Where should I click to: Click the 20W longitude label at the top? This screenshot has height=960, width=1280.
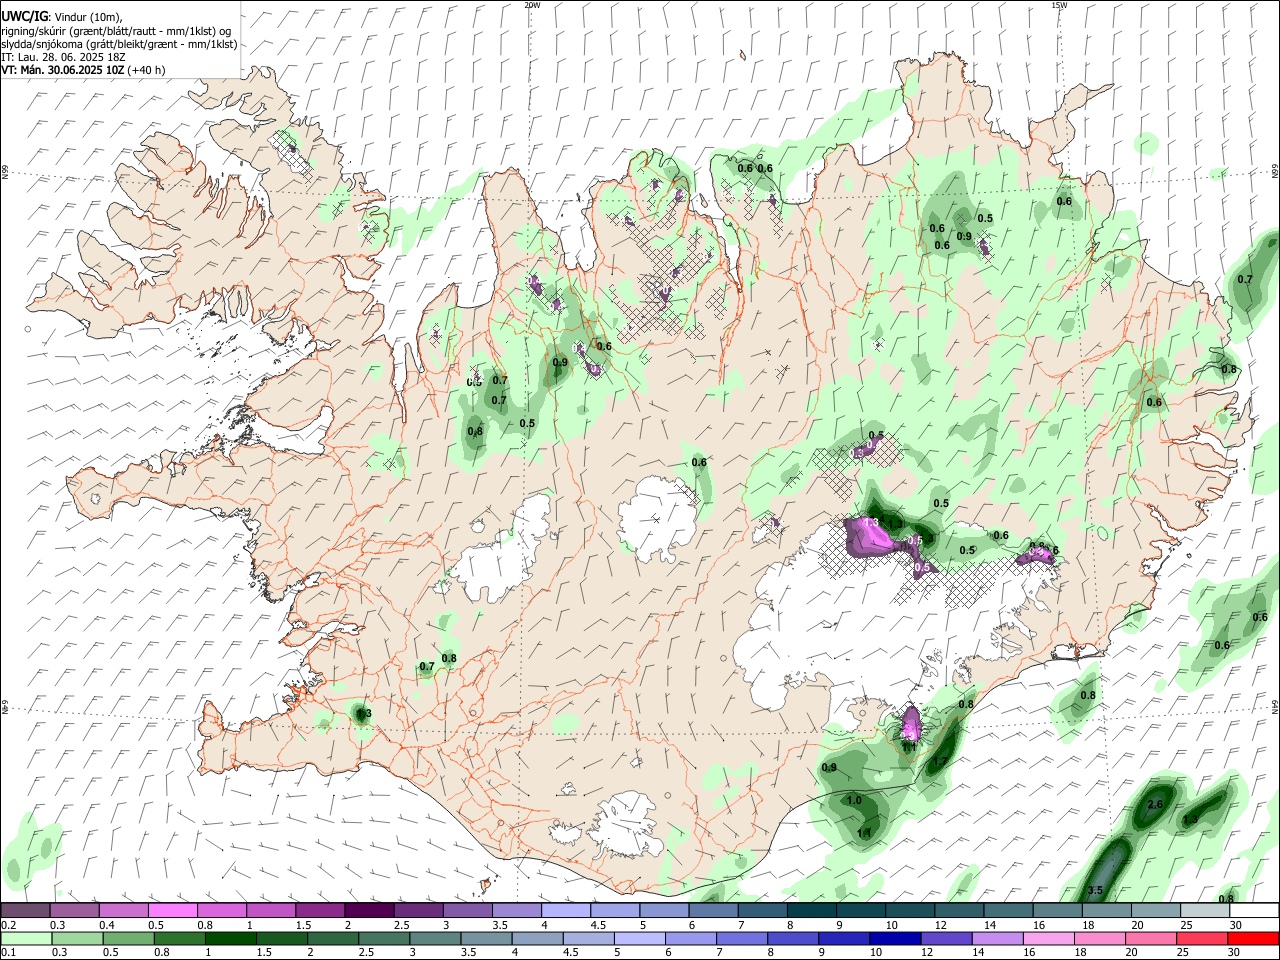pyautogui.click(x=532, y=5)
